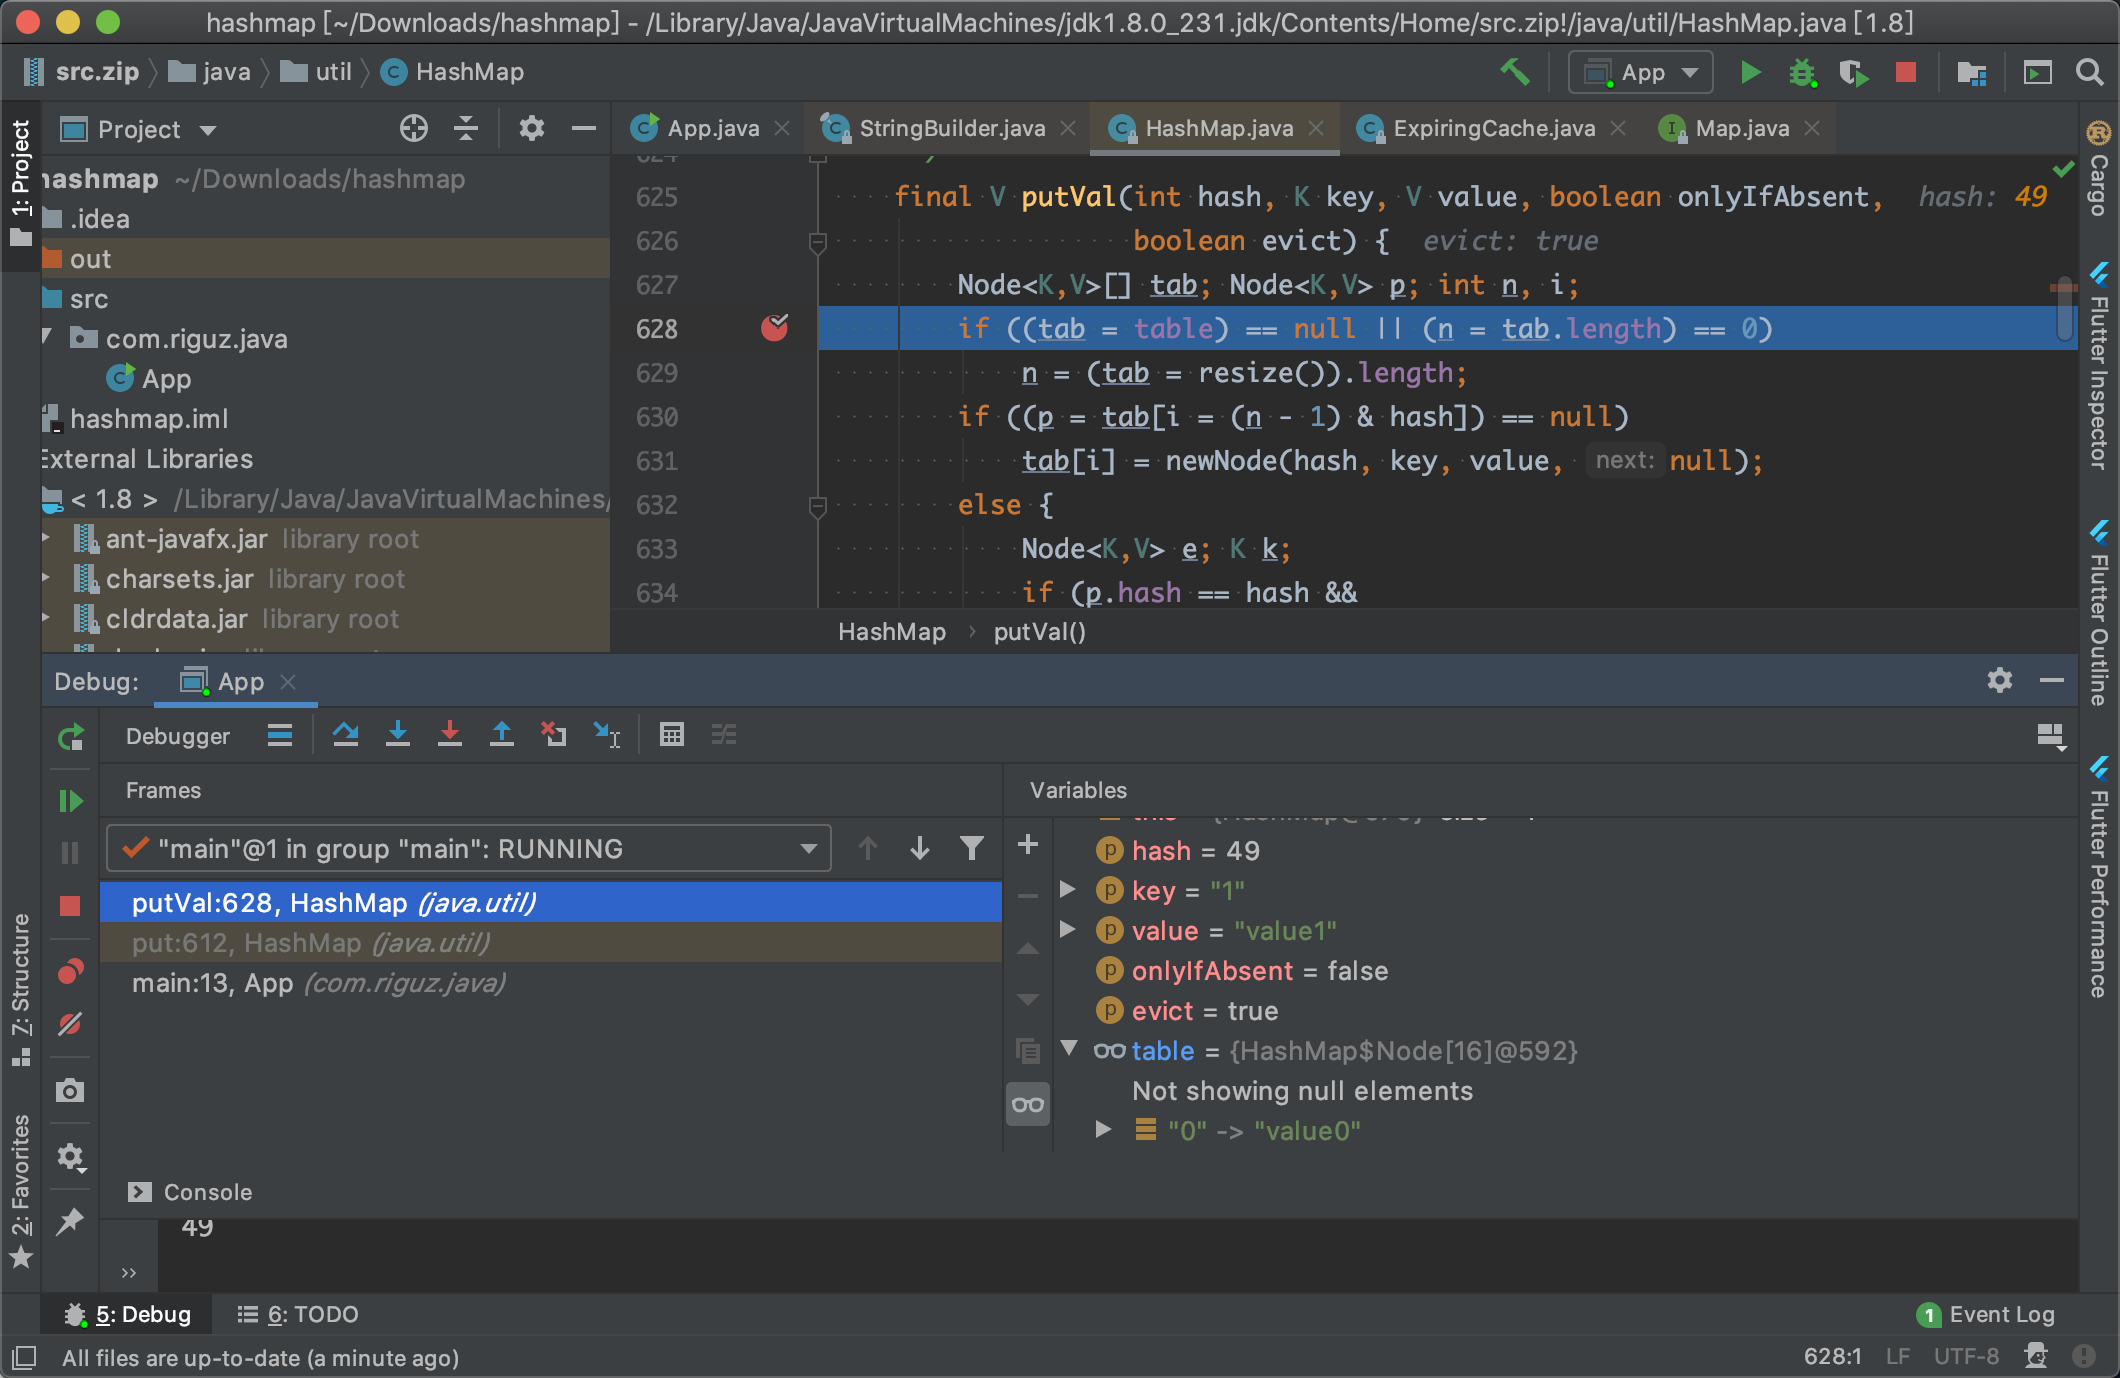2120x1378 pixels.
Task: Start the debugger with the bug icon
Action: coord(1802,72)
